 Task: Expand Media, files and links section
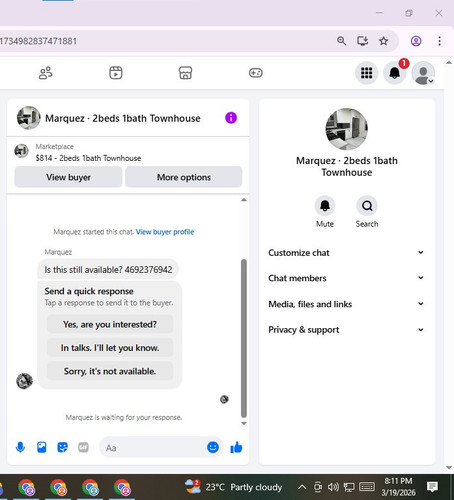pos(346,304)
